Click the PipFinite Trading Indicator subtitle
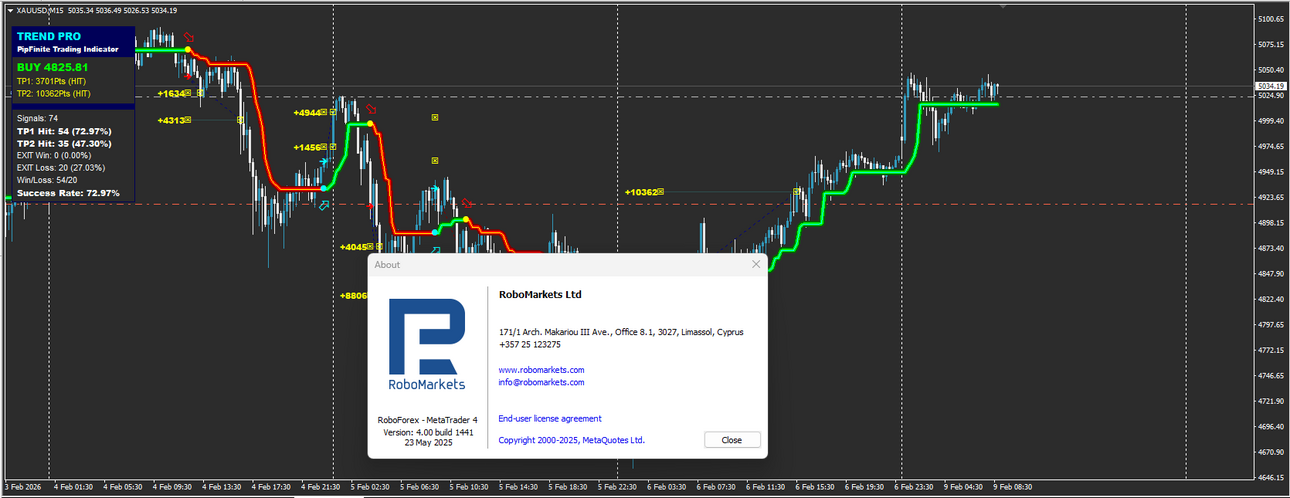This screenshot has width=1290, height=498. coord(67,49)
